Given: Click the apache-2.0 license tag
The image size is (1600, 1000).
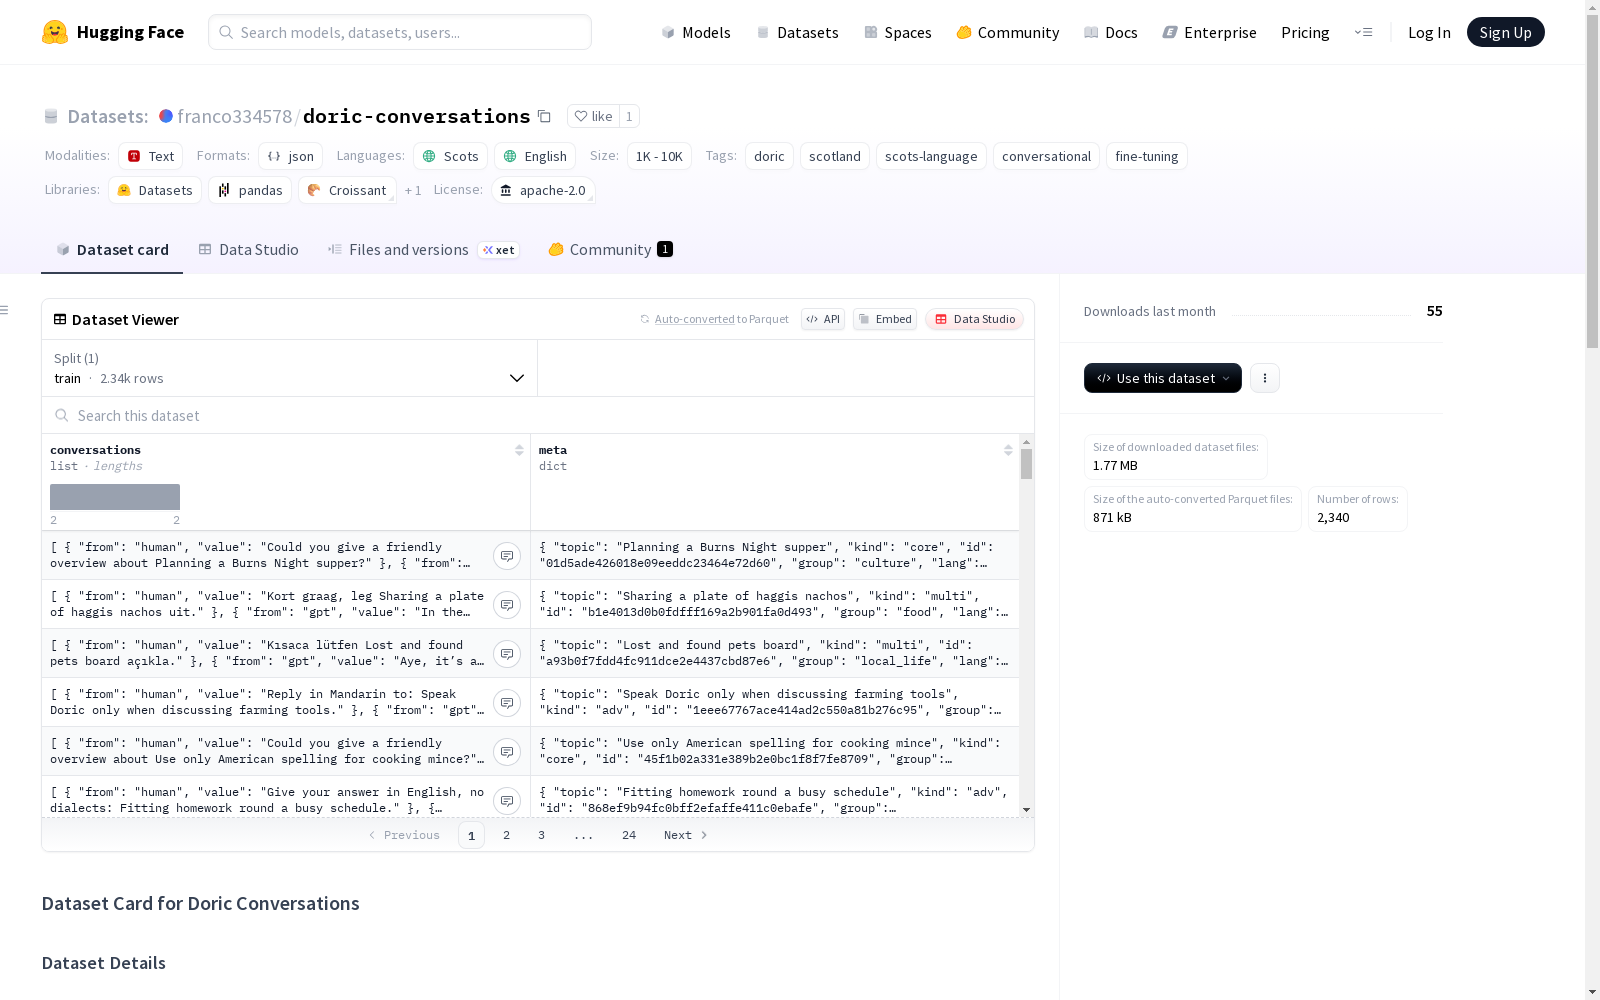Looking at the screenshot, I should pos(543,190).
